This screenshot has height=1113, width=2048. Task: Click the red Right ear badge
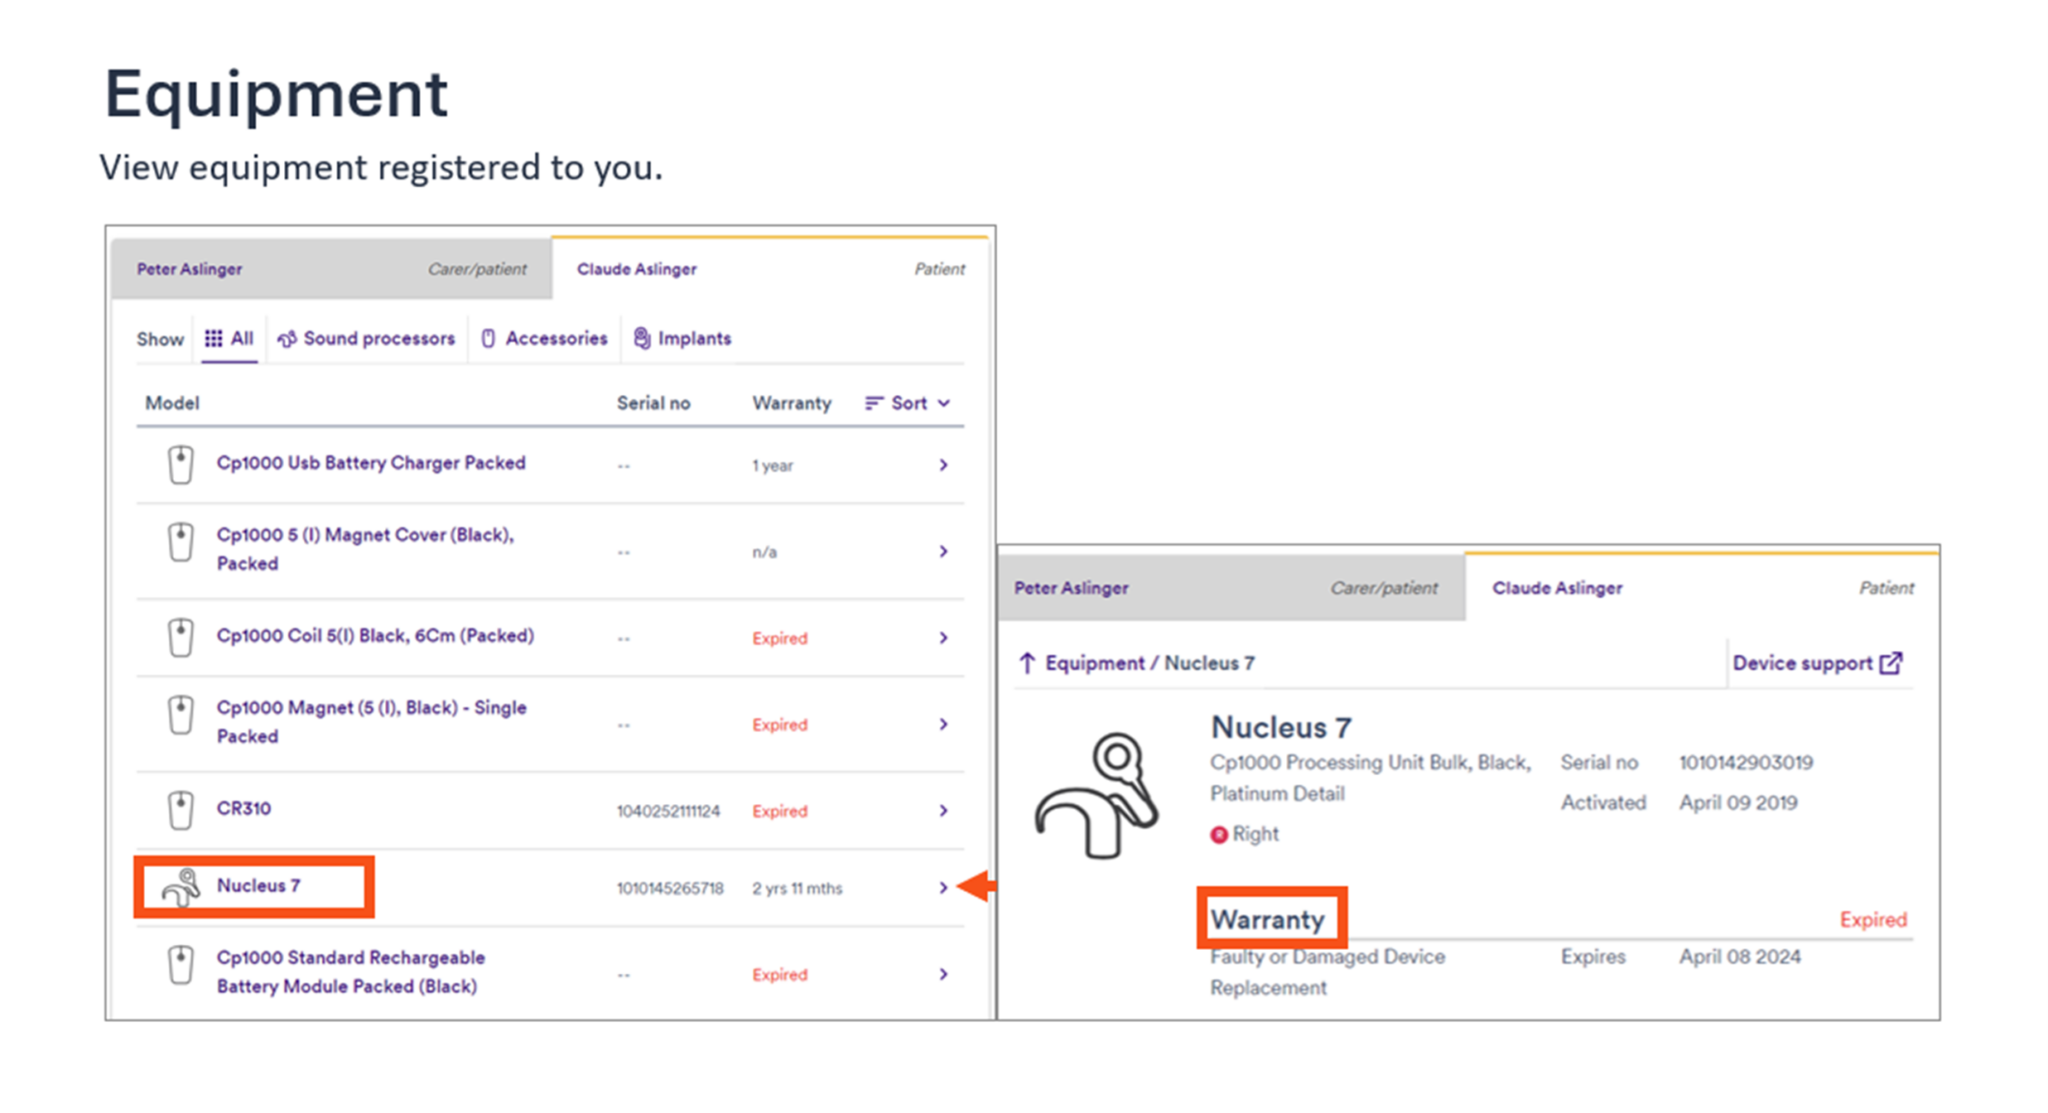(1219, 834)
